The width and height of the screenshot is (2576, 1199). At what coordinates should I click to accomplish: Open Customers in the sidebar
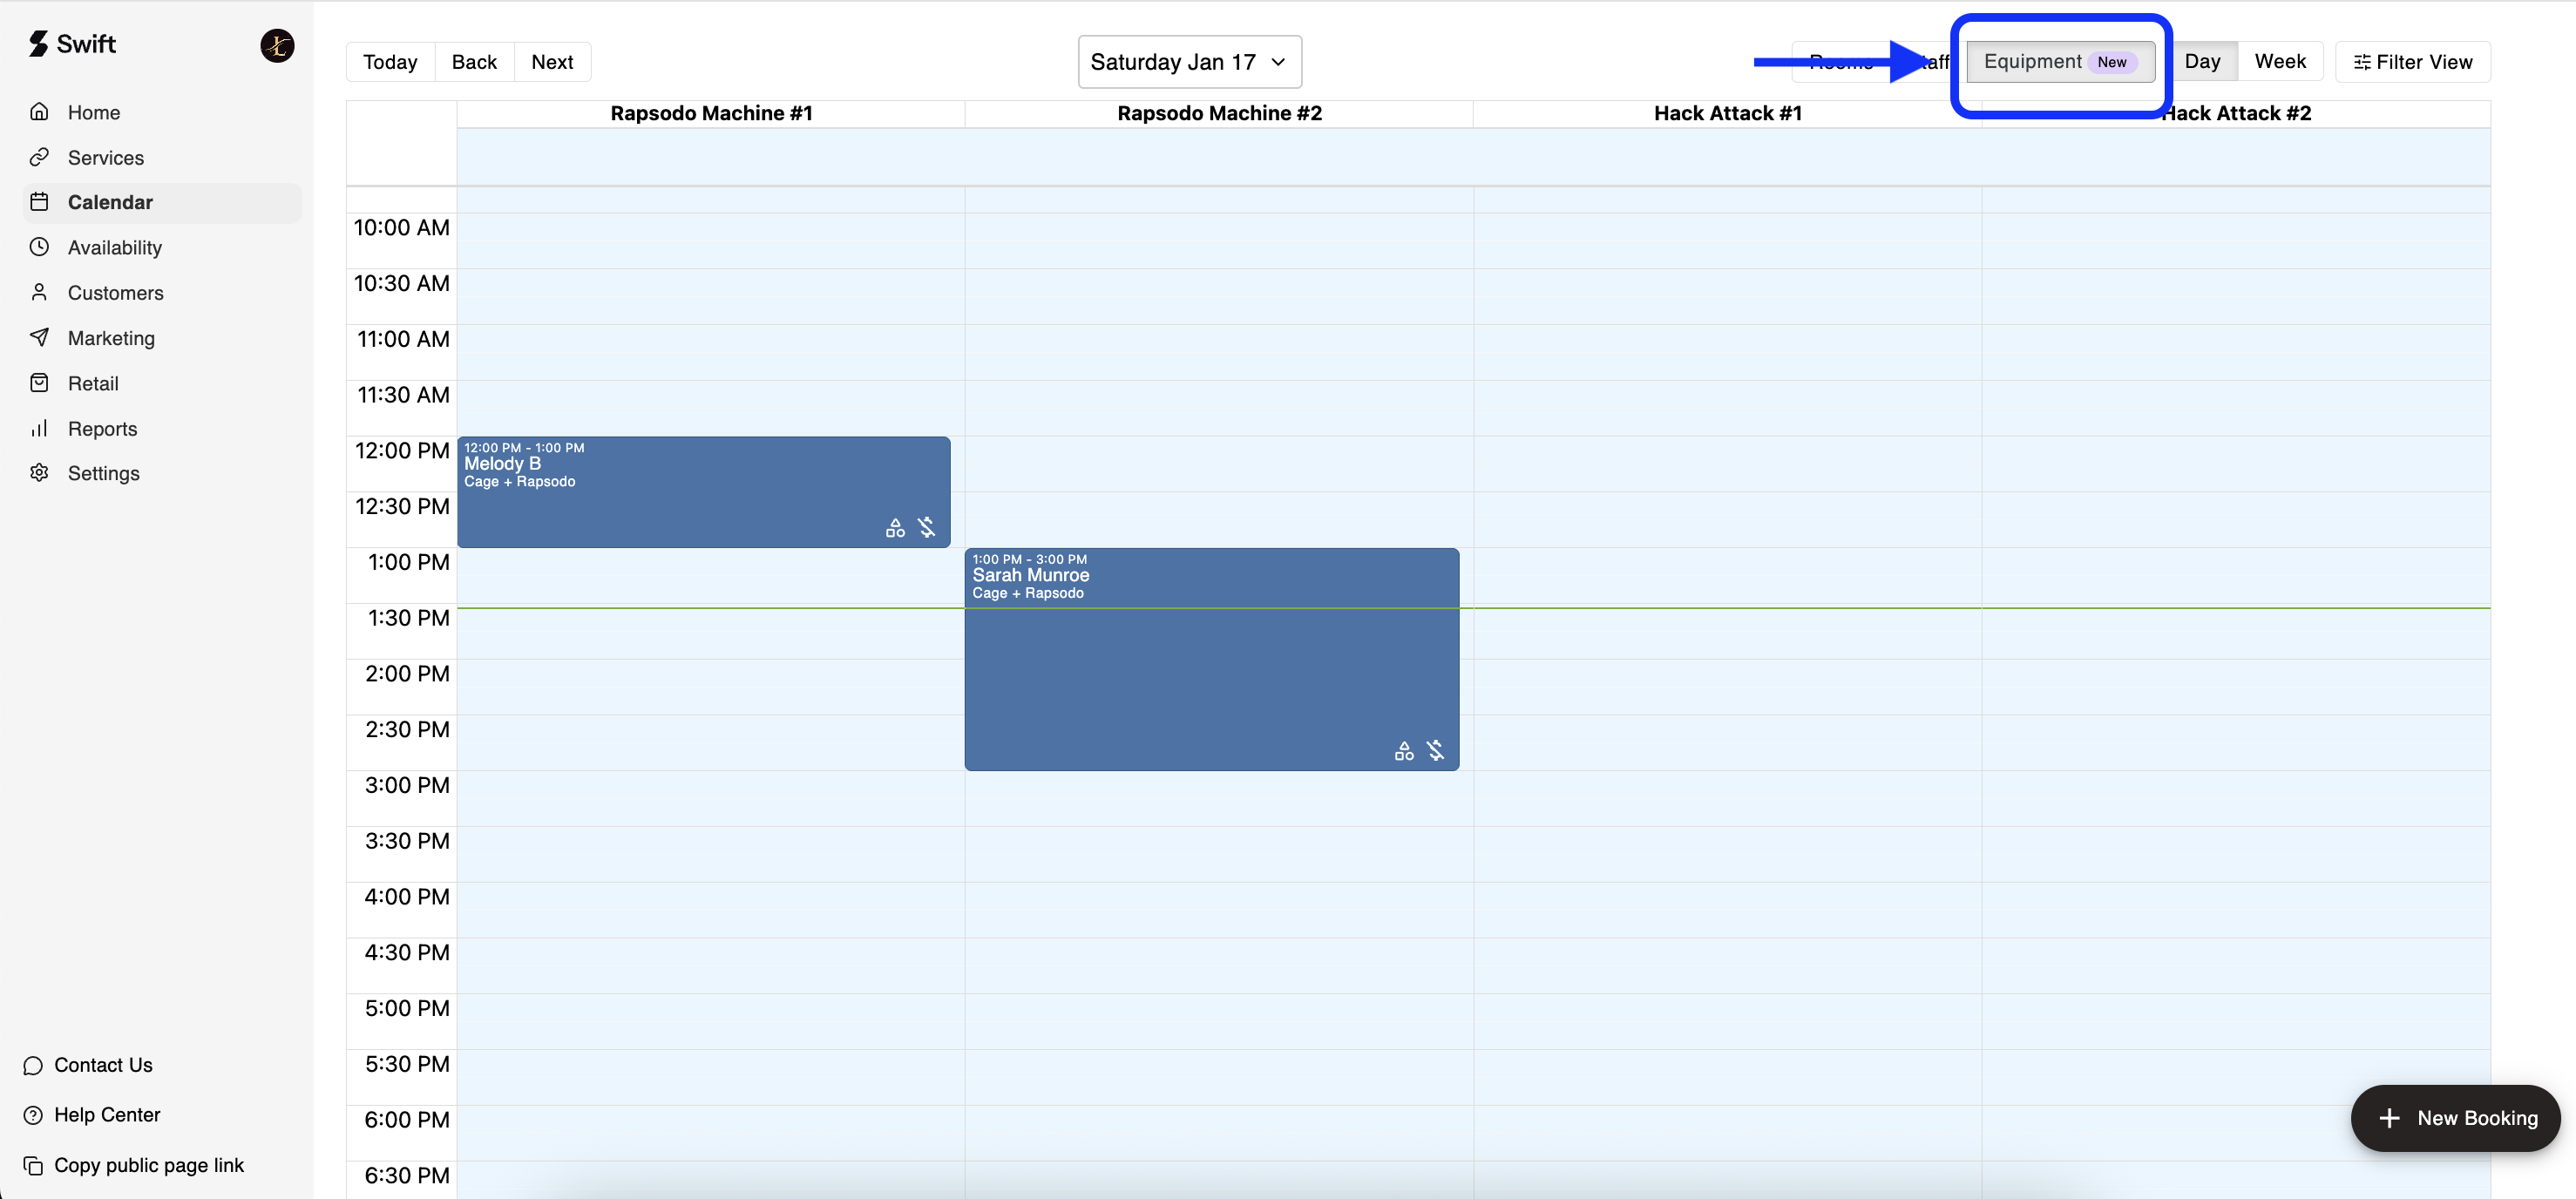(115, 293)
